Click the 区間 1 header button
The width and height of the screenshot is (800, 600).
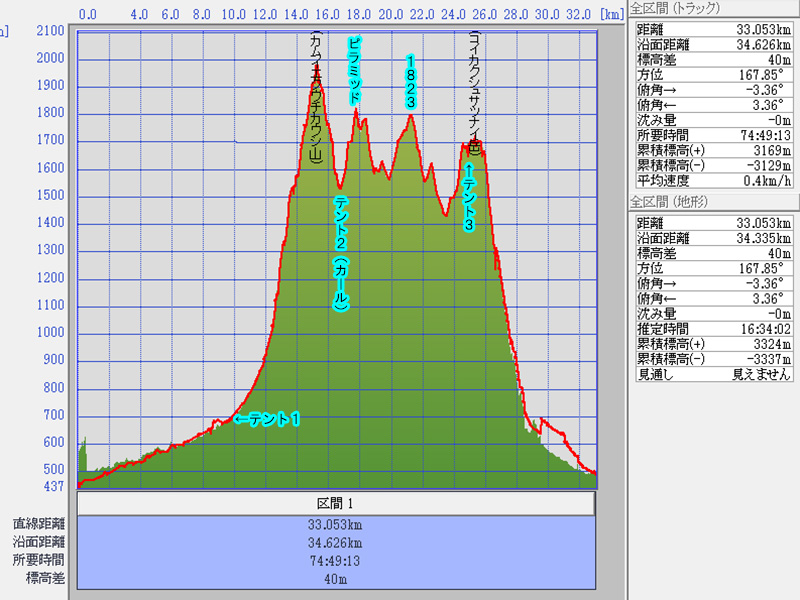pos(337,503)
